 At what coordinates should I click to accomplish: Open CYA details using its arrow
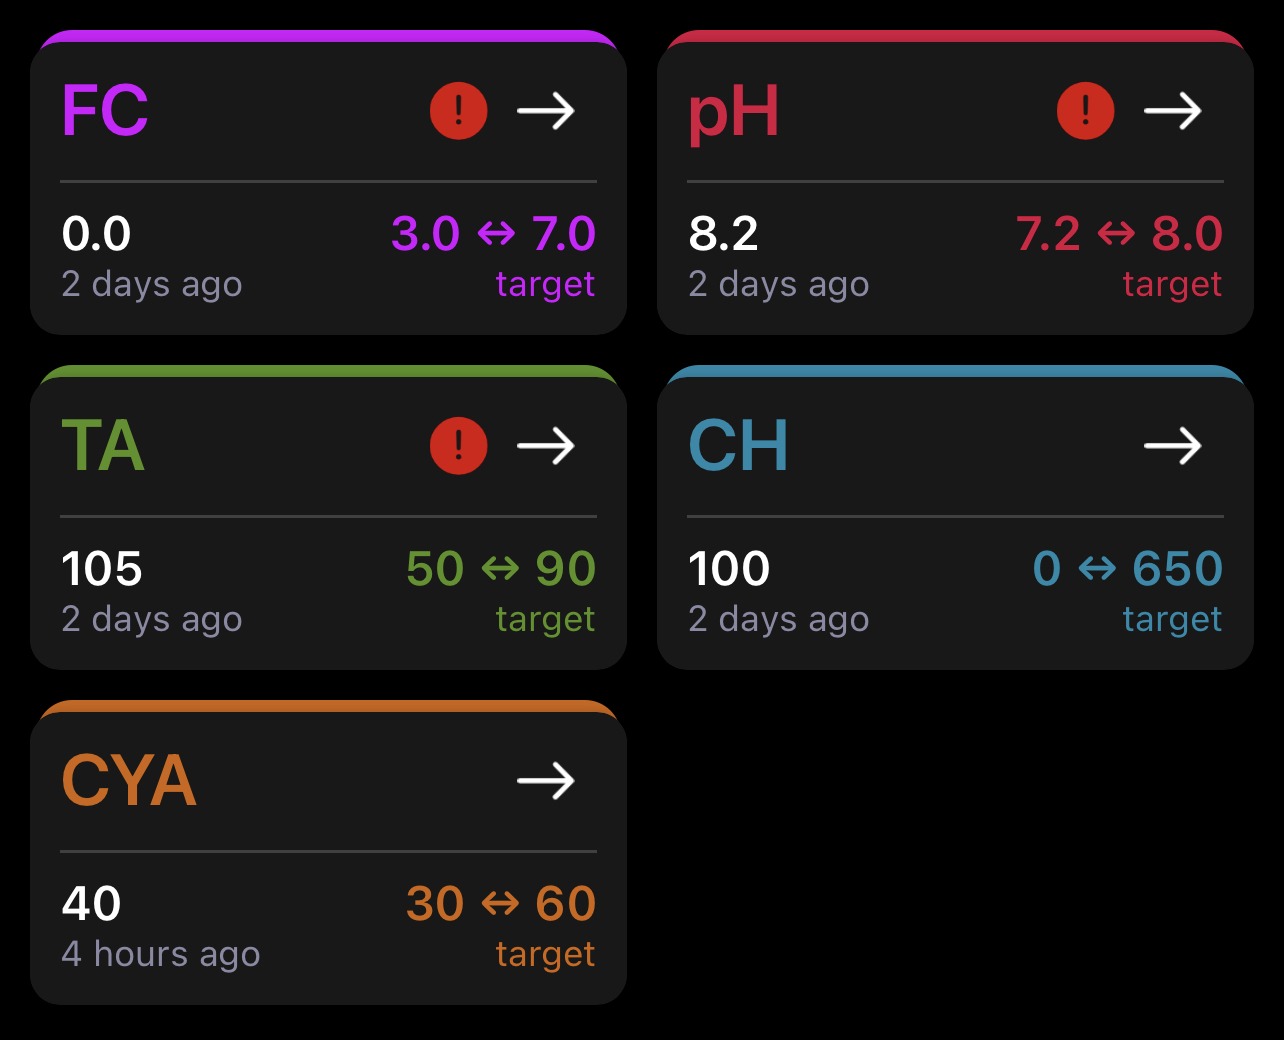(546, 781)
